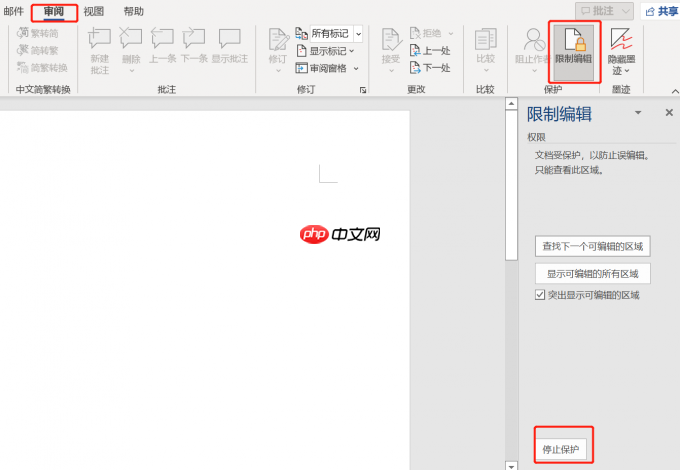The image size is (680, 470).
Task: Switch to the 视图 ribbon tab
Action: tap(94, 11)
